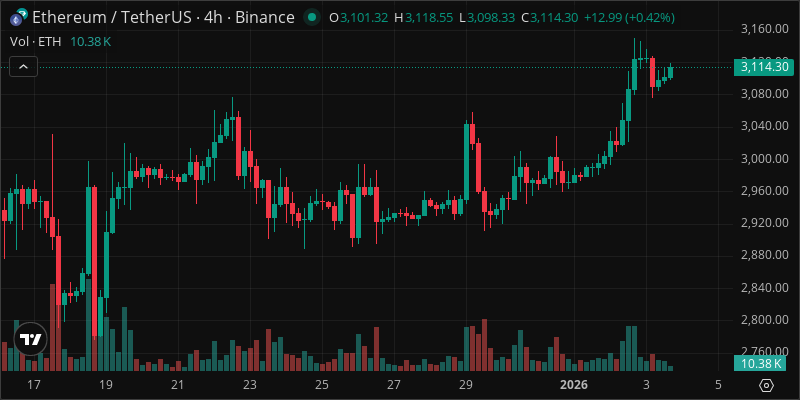The height and width of the screenshot is (400, 800).
Task: Click the 2026 year label on time axis
Action: pos(574,385)
